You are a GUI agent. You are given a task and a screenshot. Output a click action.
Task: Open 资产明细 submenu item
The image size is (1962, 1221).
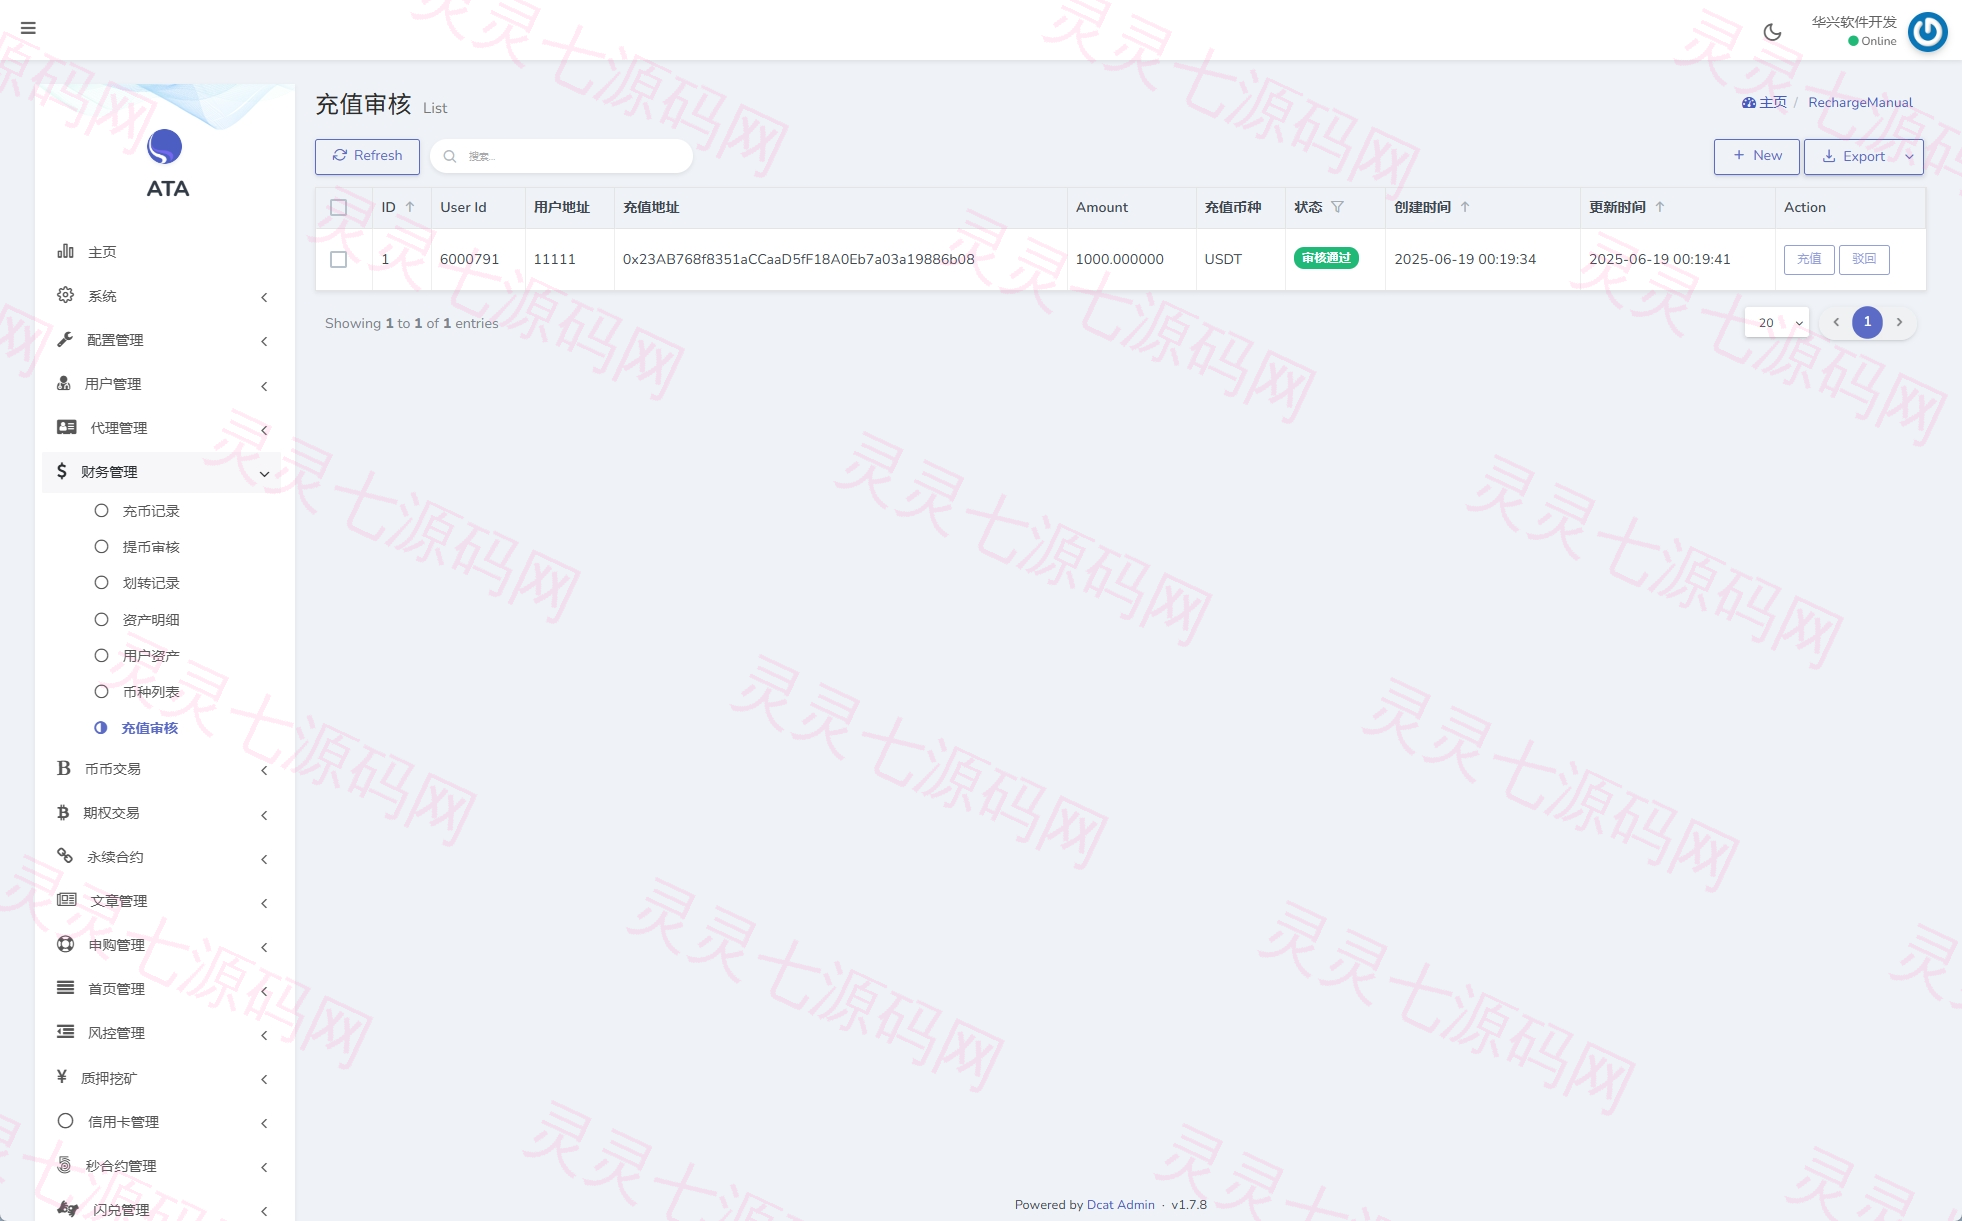[x=151, y=620]
